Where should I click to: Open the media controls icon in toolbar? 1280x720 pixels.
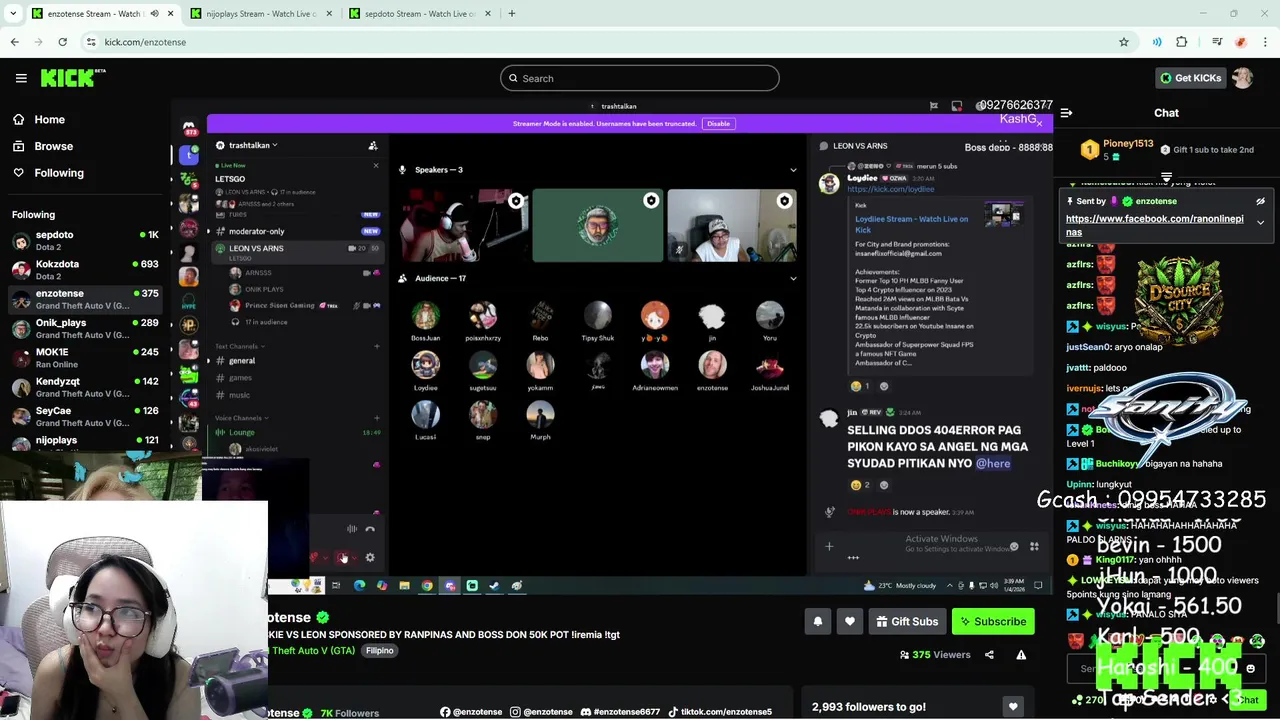click(1217, 42)
